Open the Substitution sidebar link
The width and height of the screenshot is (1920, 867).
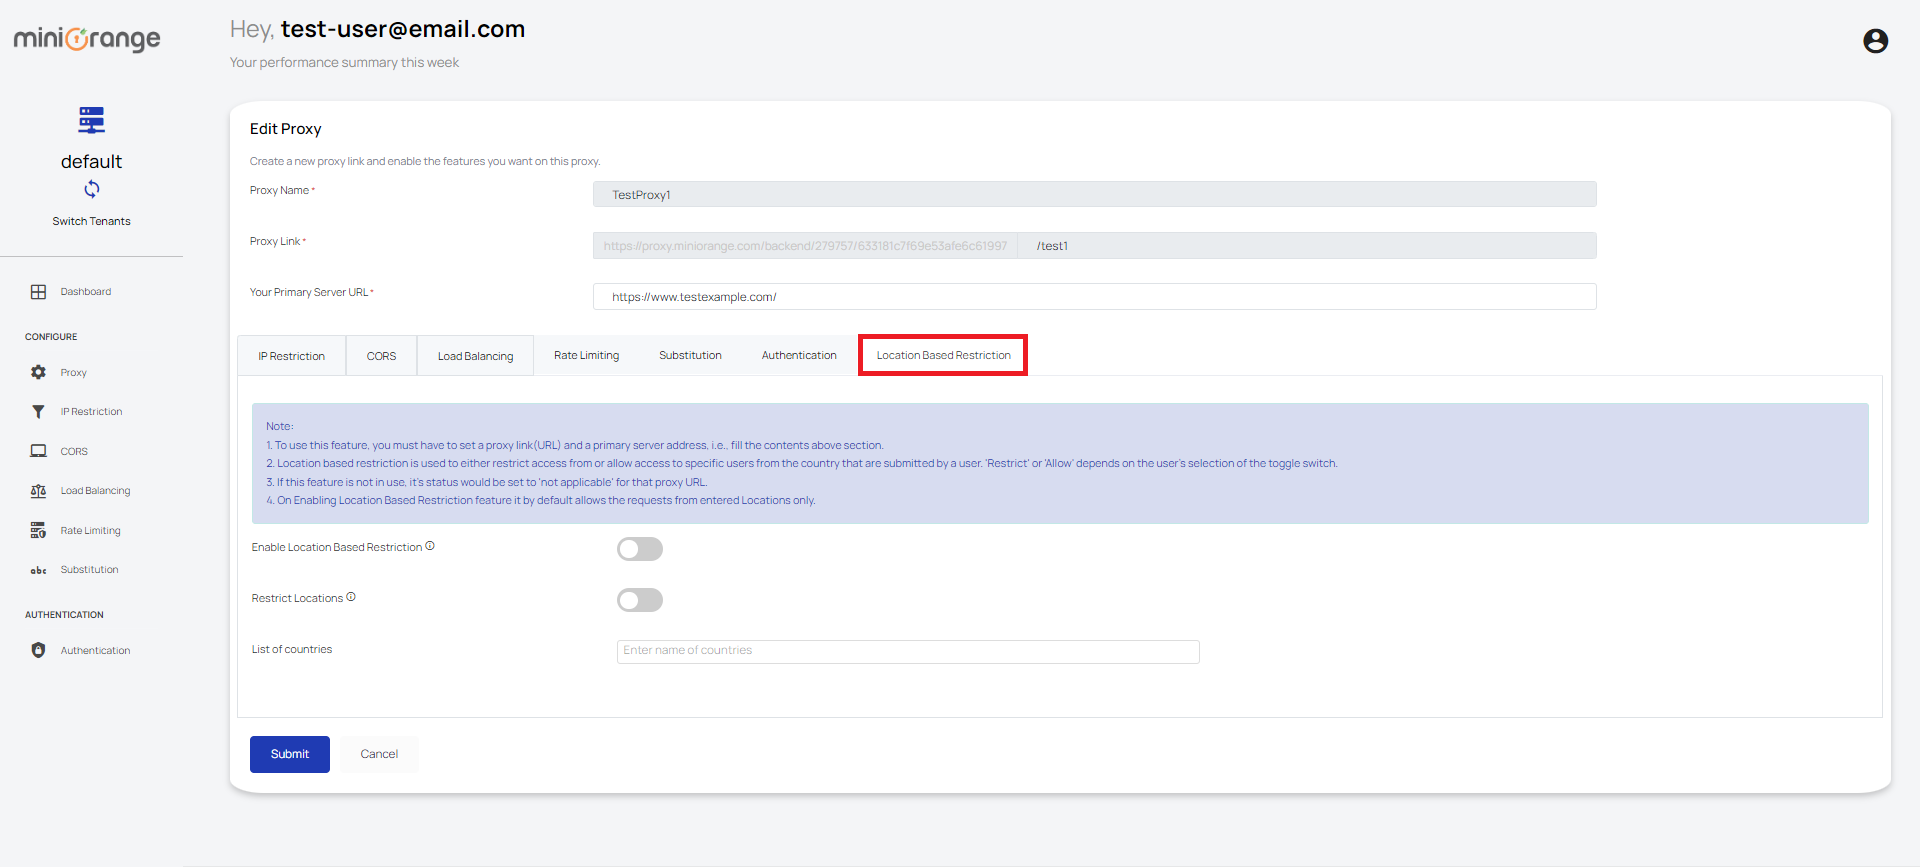(90, 570)
